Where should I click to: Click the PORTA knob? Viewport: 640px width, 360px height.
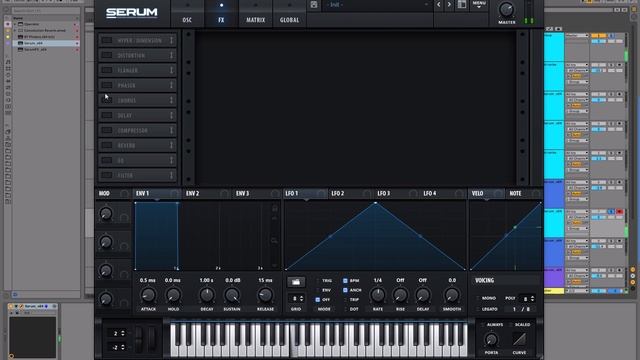point(491,339)
